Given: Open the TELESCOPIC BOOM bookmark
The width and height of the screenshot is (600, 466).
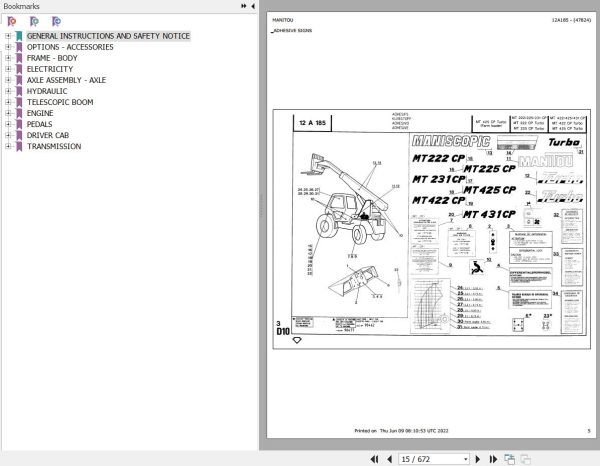Looking at the screenshot, I should (60, 102).
